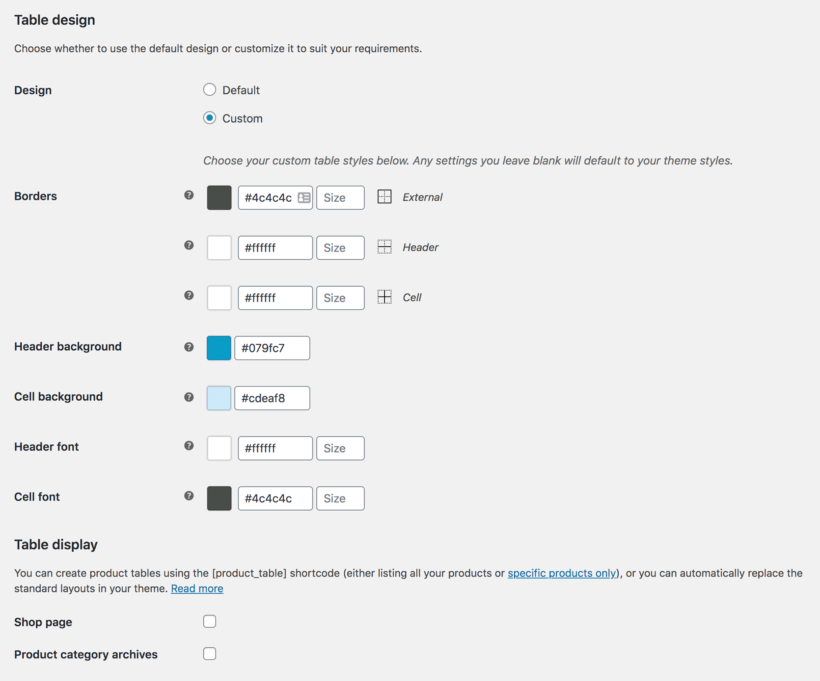Open the specific products only link
The image size is (820, 681).
point(560,573)
